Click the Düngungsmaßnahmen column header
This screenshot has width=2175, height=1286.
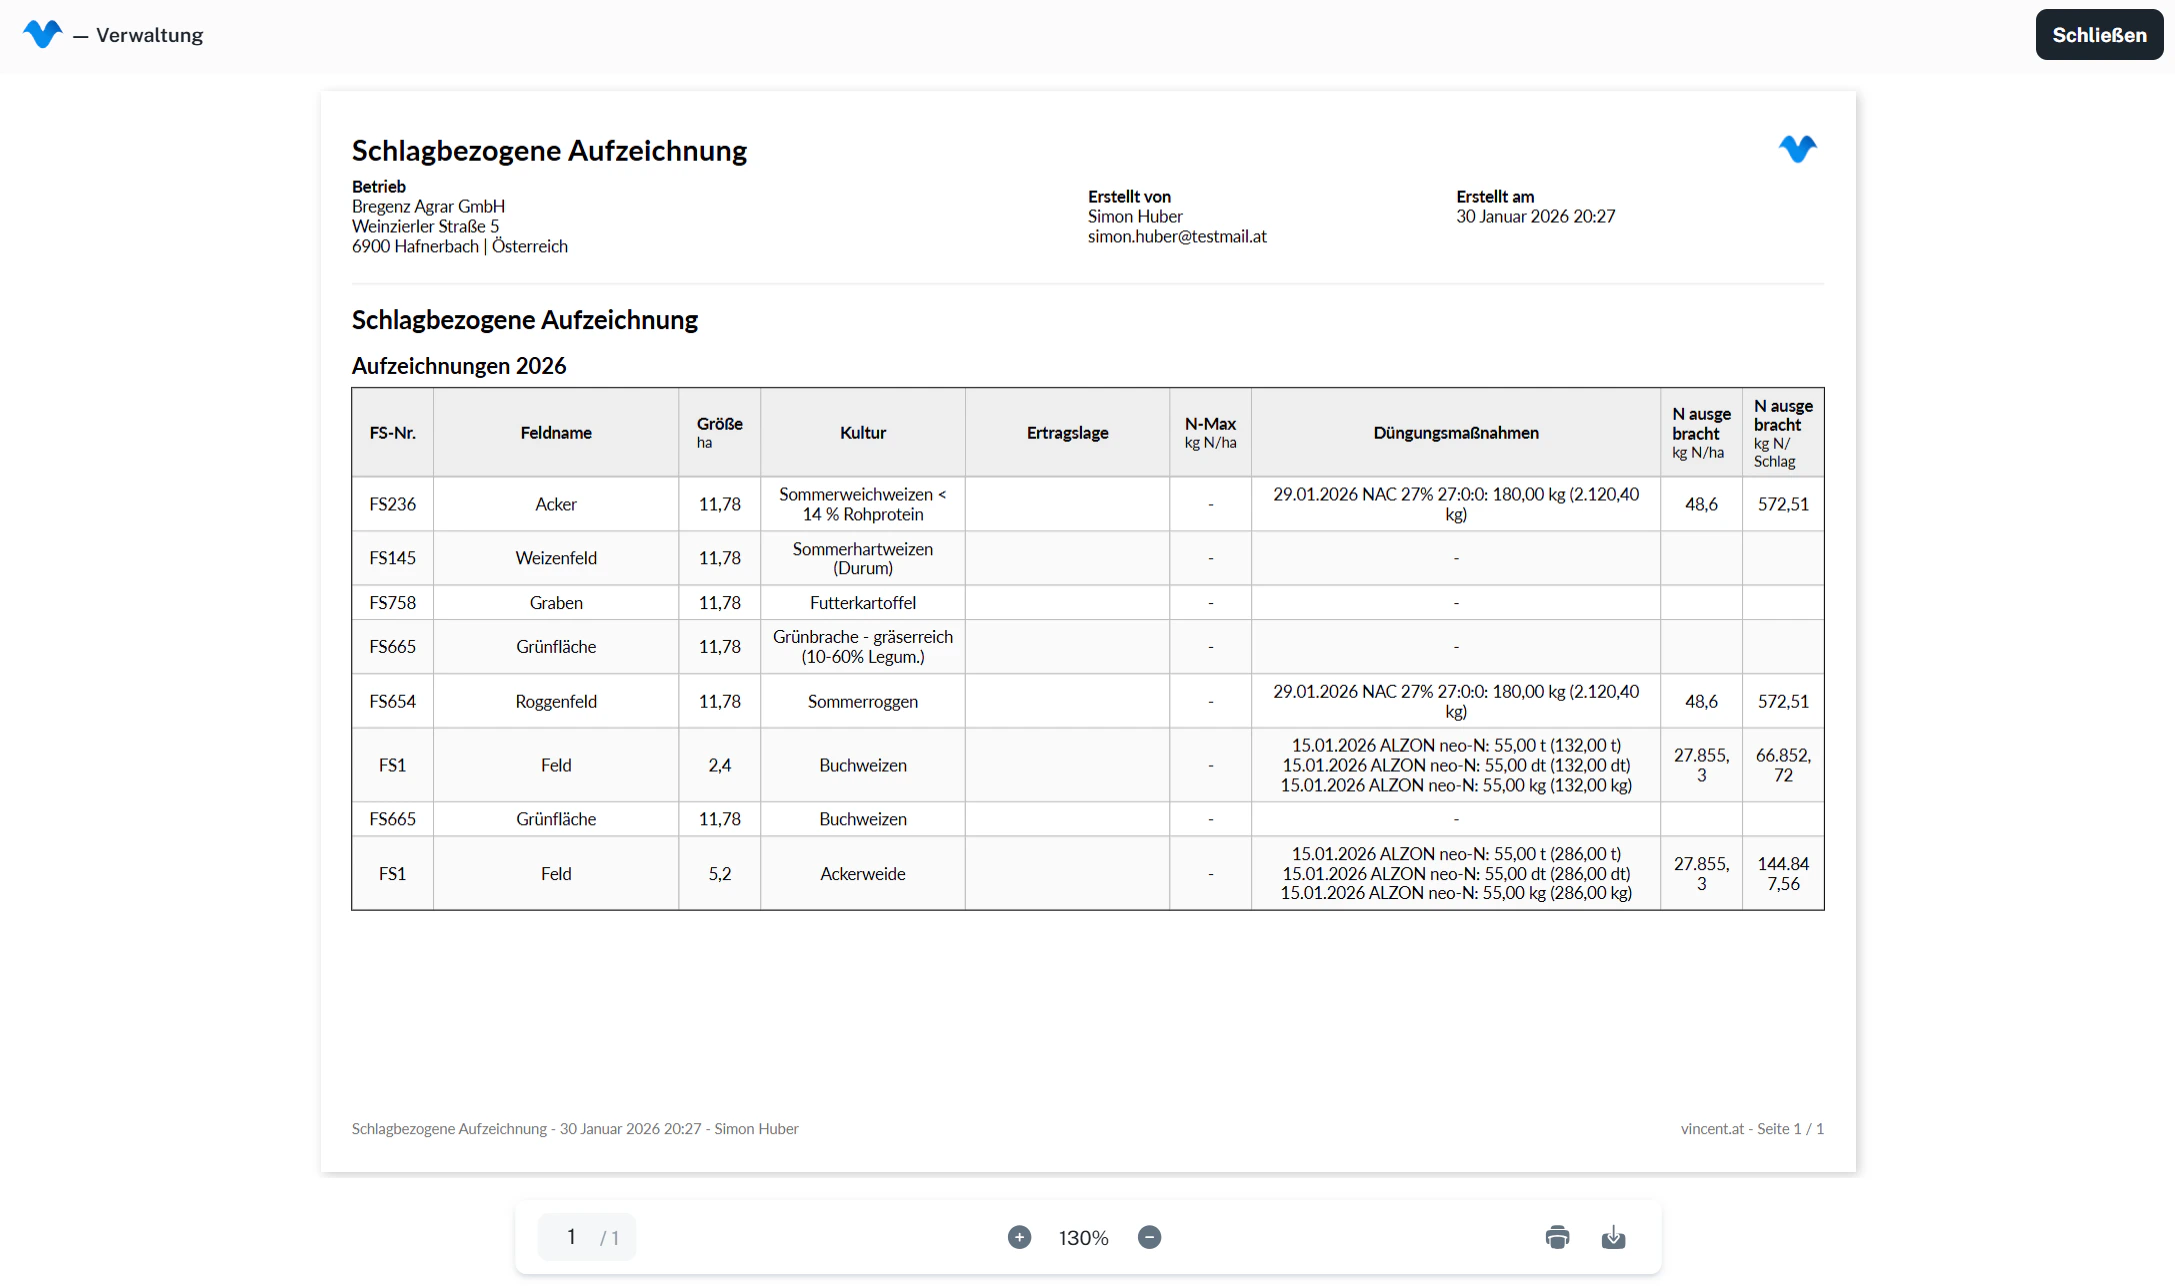(1455, 432)
